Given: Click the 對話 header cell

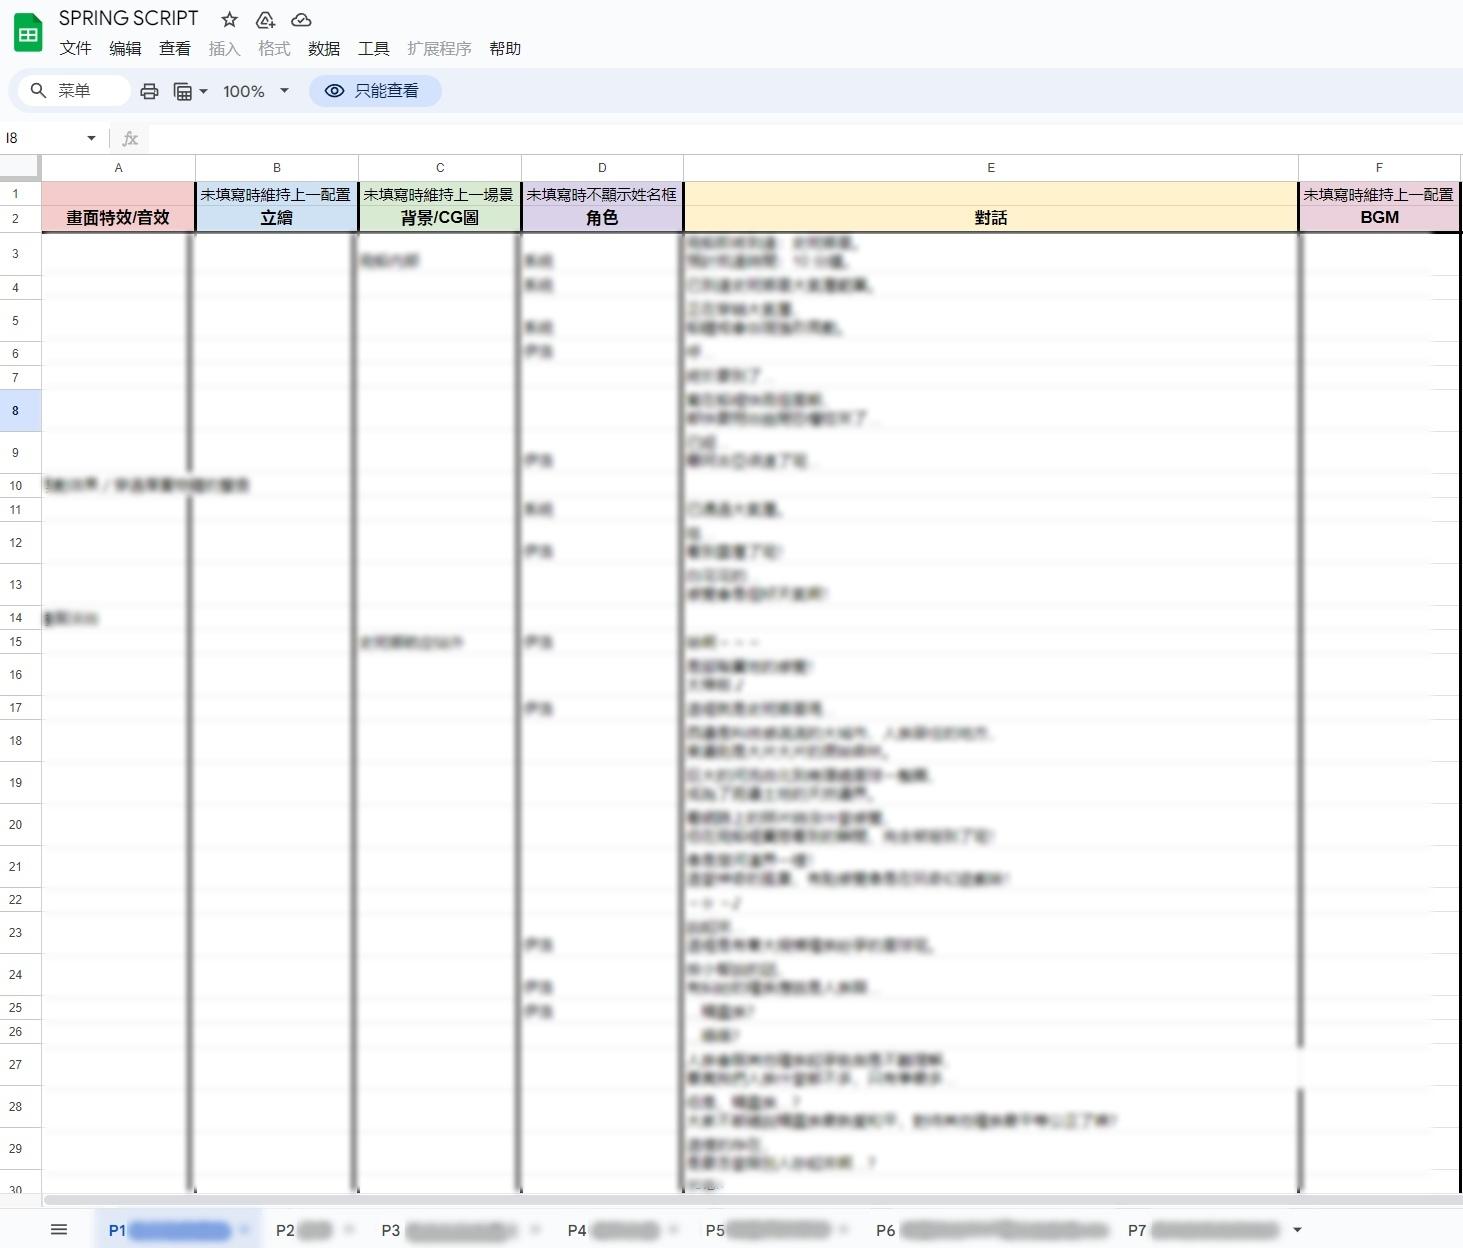Looking at the screenshot, I should (990, 217).
